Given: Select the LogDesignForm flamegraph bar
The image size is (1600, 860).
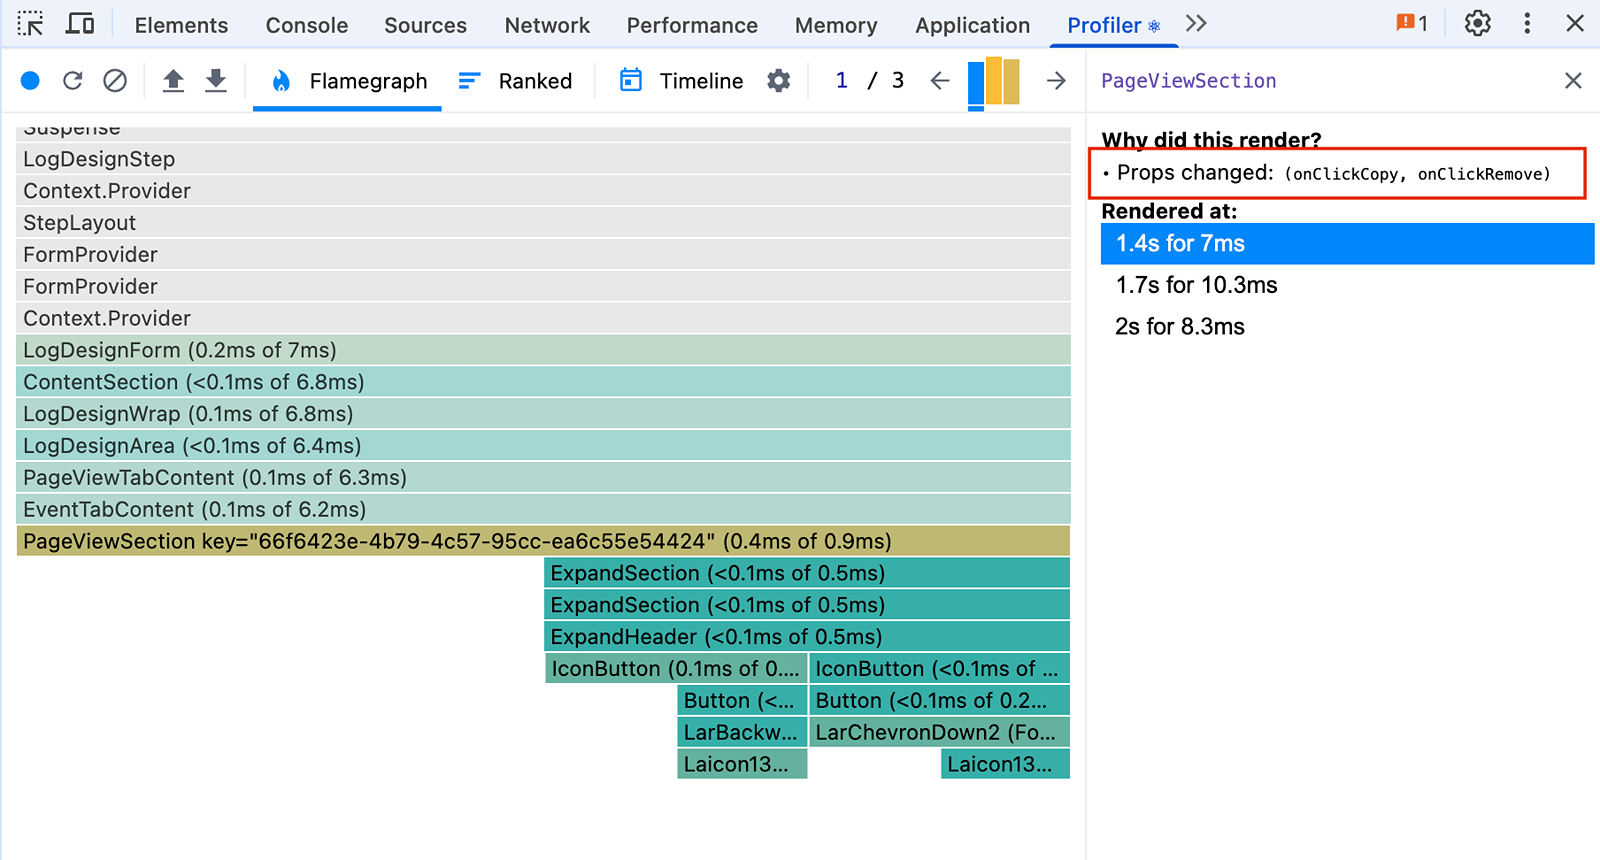Looking at the screenshot, I should coord(543,350).
